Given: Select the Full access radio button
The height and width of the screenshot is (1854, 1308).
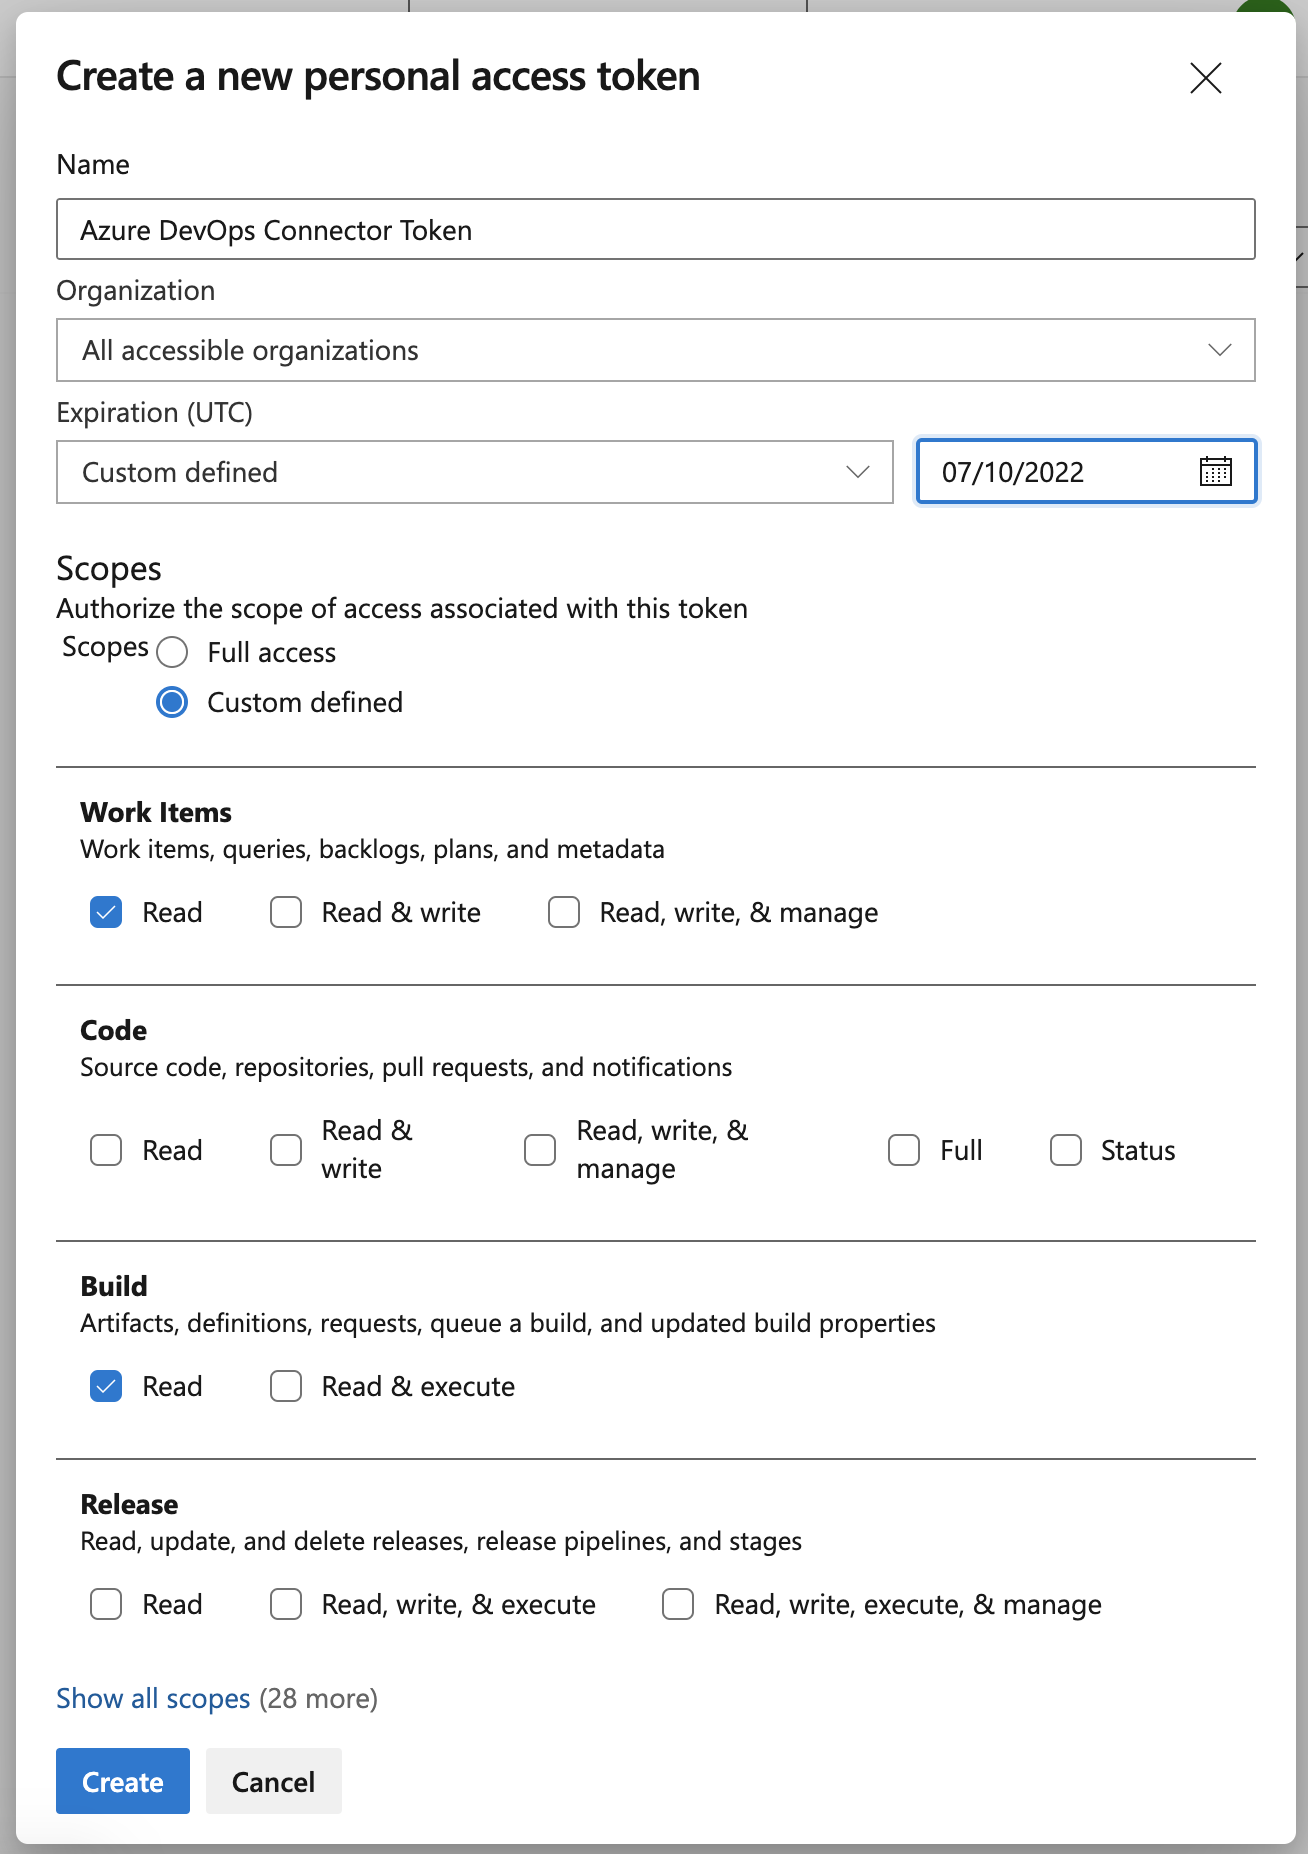Looking at the screenshot, I should (172, 653).
